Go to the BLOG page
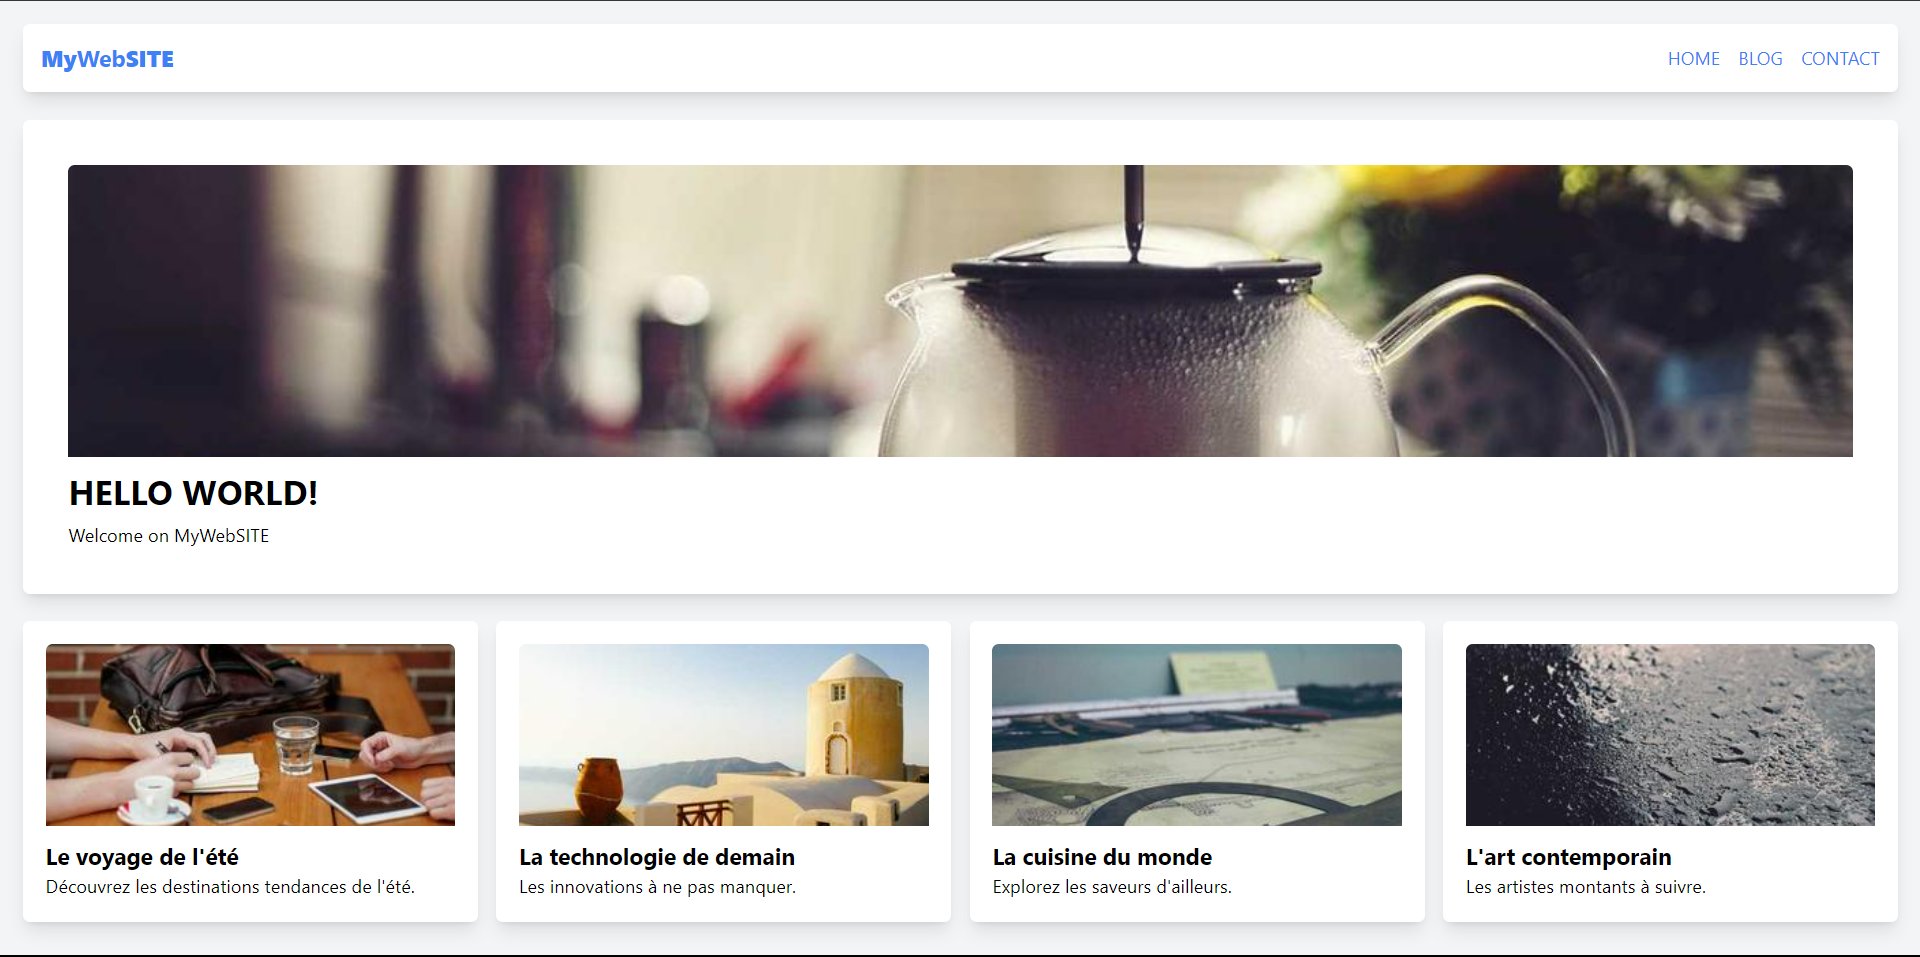The width and height of the screenshot is (1920, 957). click(x=1760, y=59)
